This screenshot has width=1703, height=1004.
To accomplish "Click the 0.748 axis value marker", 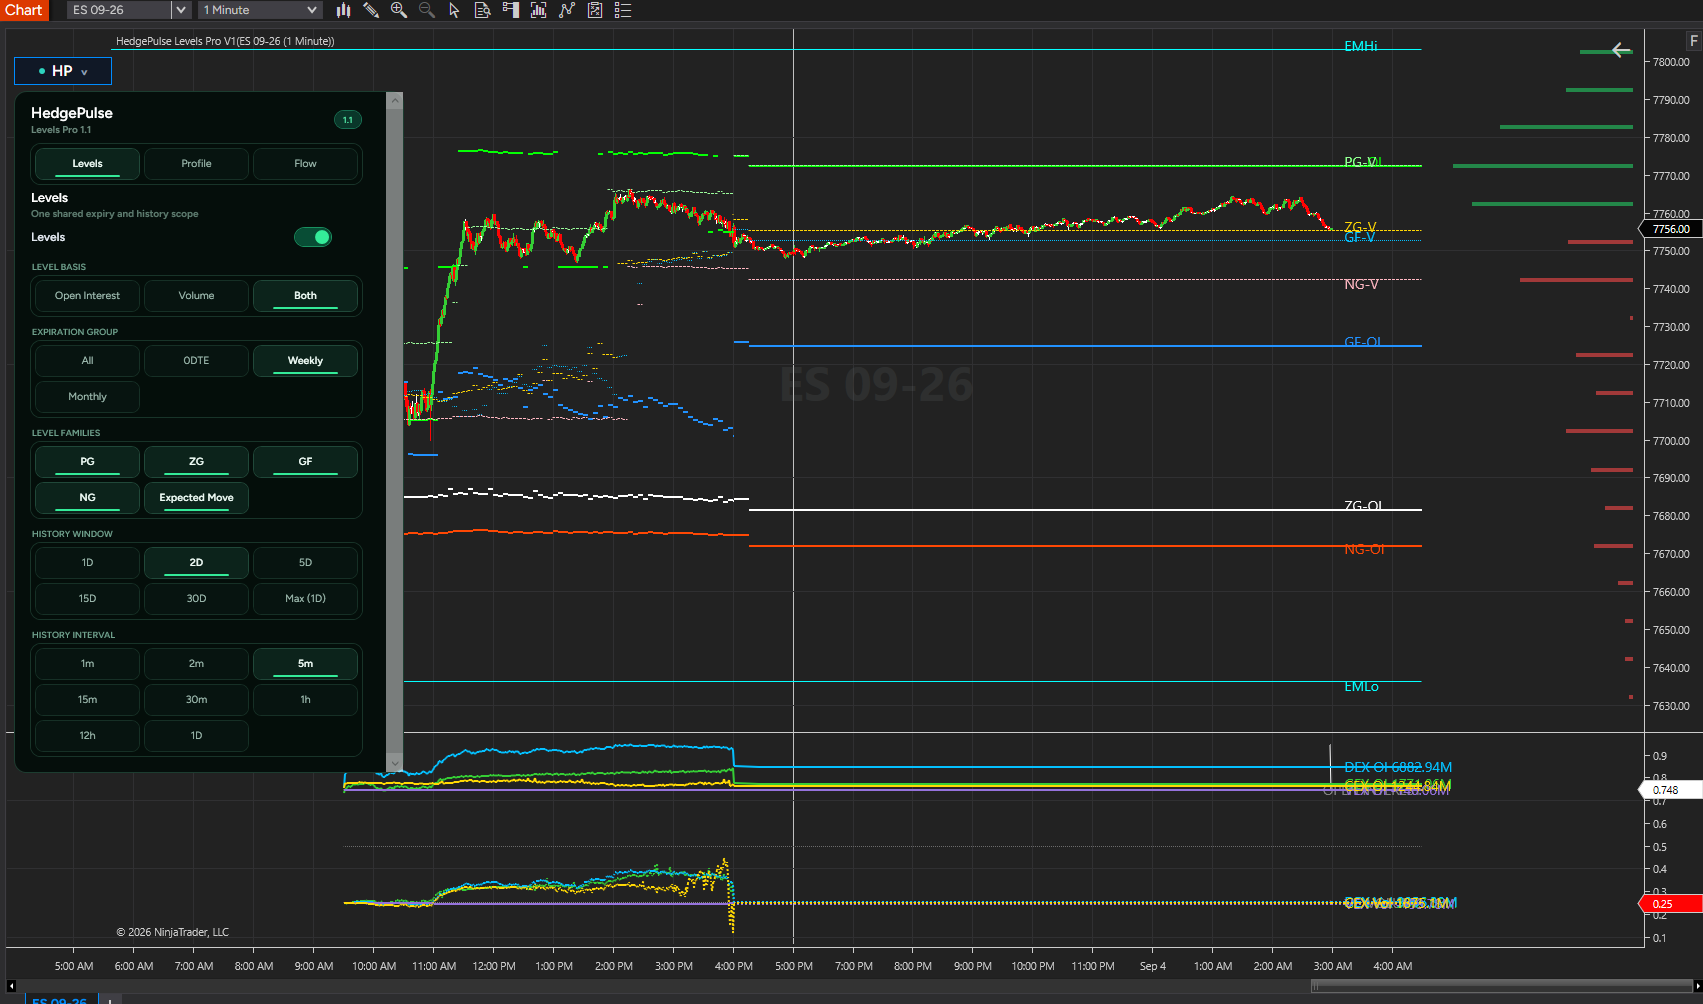I will 1671,790.
